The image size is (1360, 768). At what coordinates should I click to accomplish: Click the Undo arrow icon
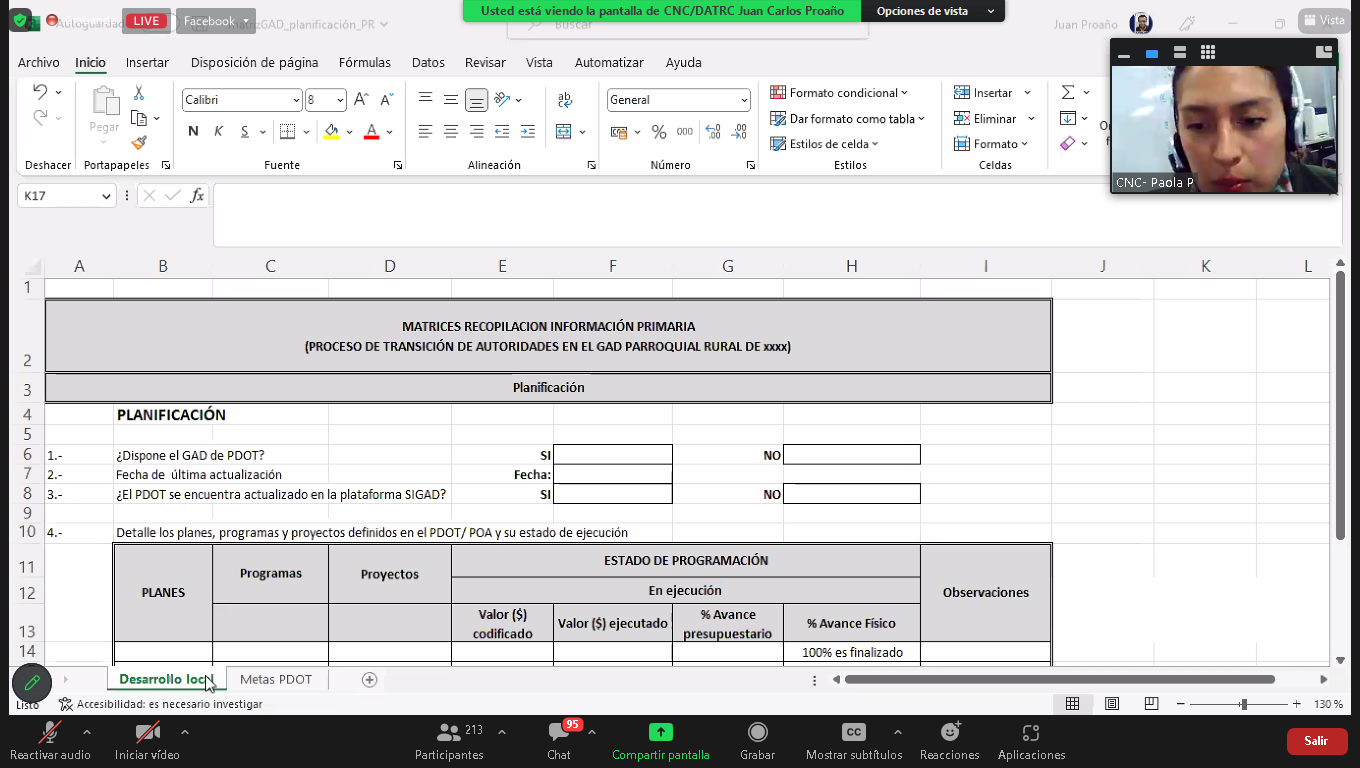pyautogui.click(x=40, y=92)
